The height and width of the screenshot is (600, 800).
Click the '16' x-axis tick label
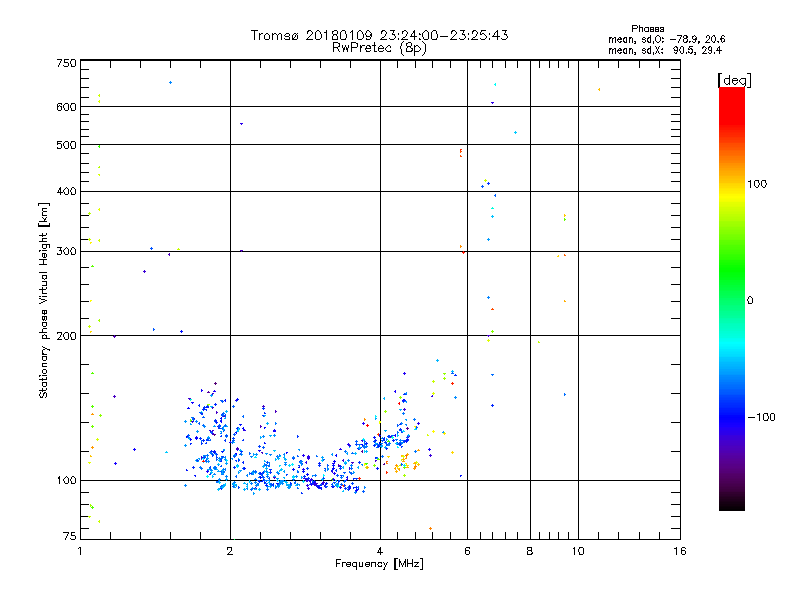680,551
